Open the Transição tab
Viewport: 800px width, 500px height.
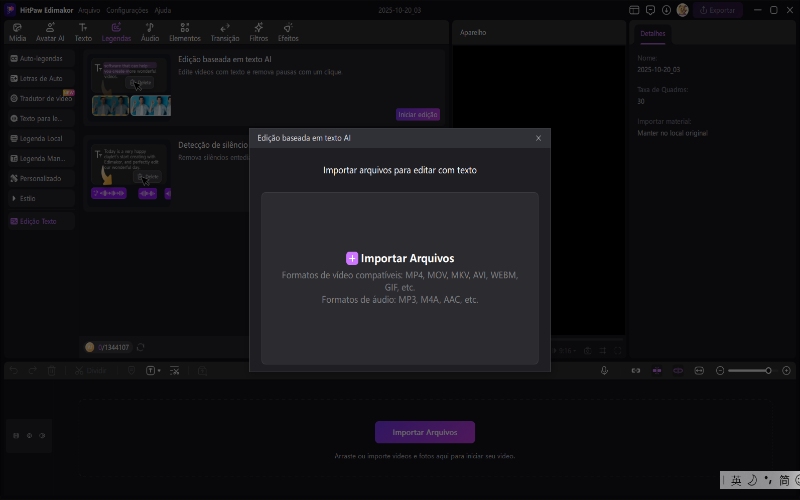[x=225, y=32]
